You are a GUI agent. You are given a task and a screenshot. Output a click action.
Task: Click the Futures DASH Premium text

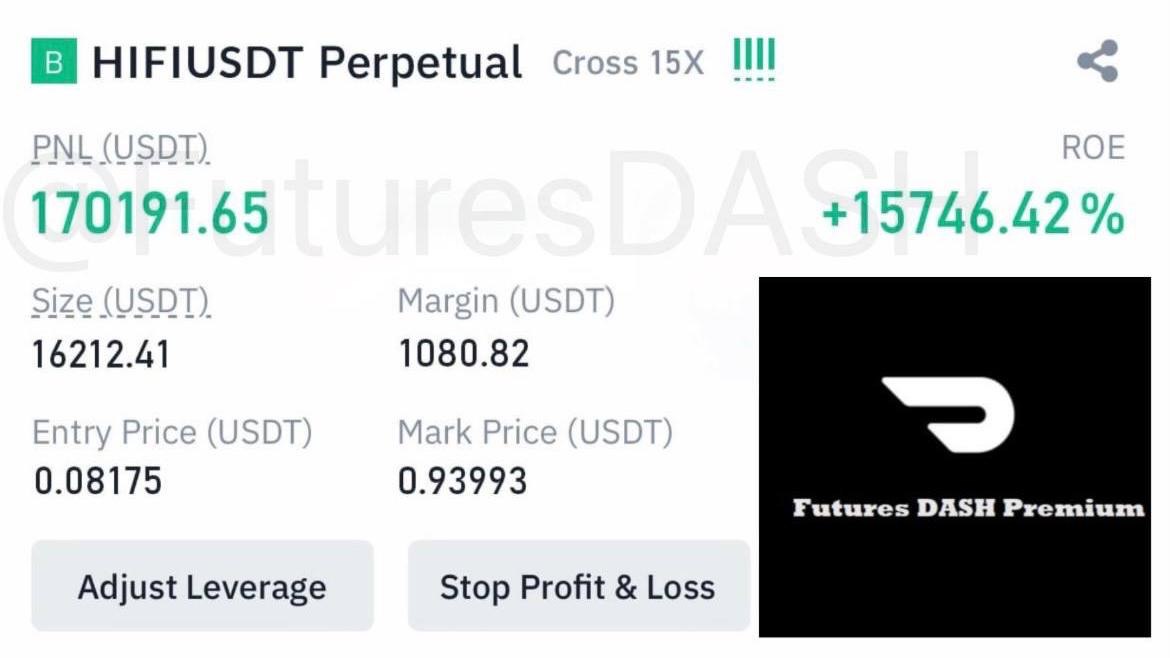coord(969,508)
